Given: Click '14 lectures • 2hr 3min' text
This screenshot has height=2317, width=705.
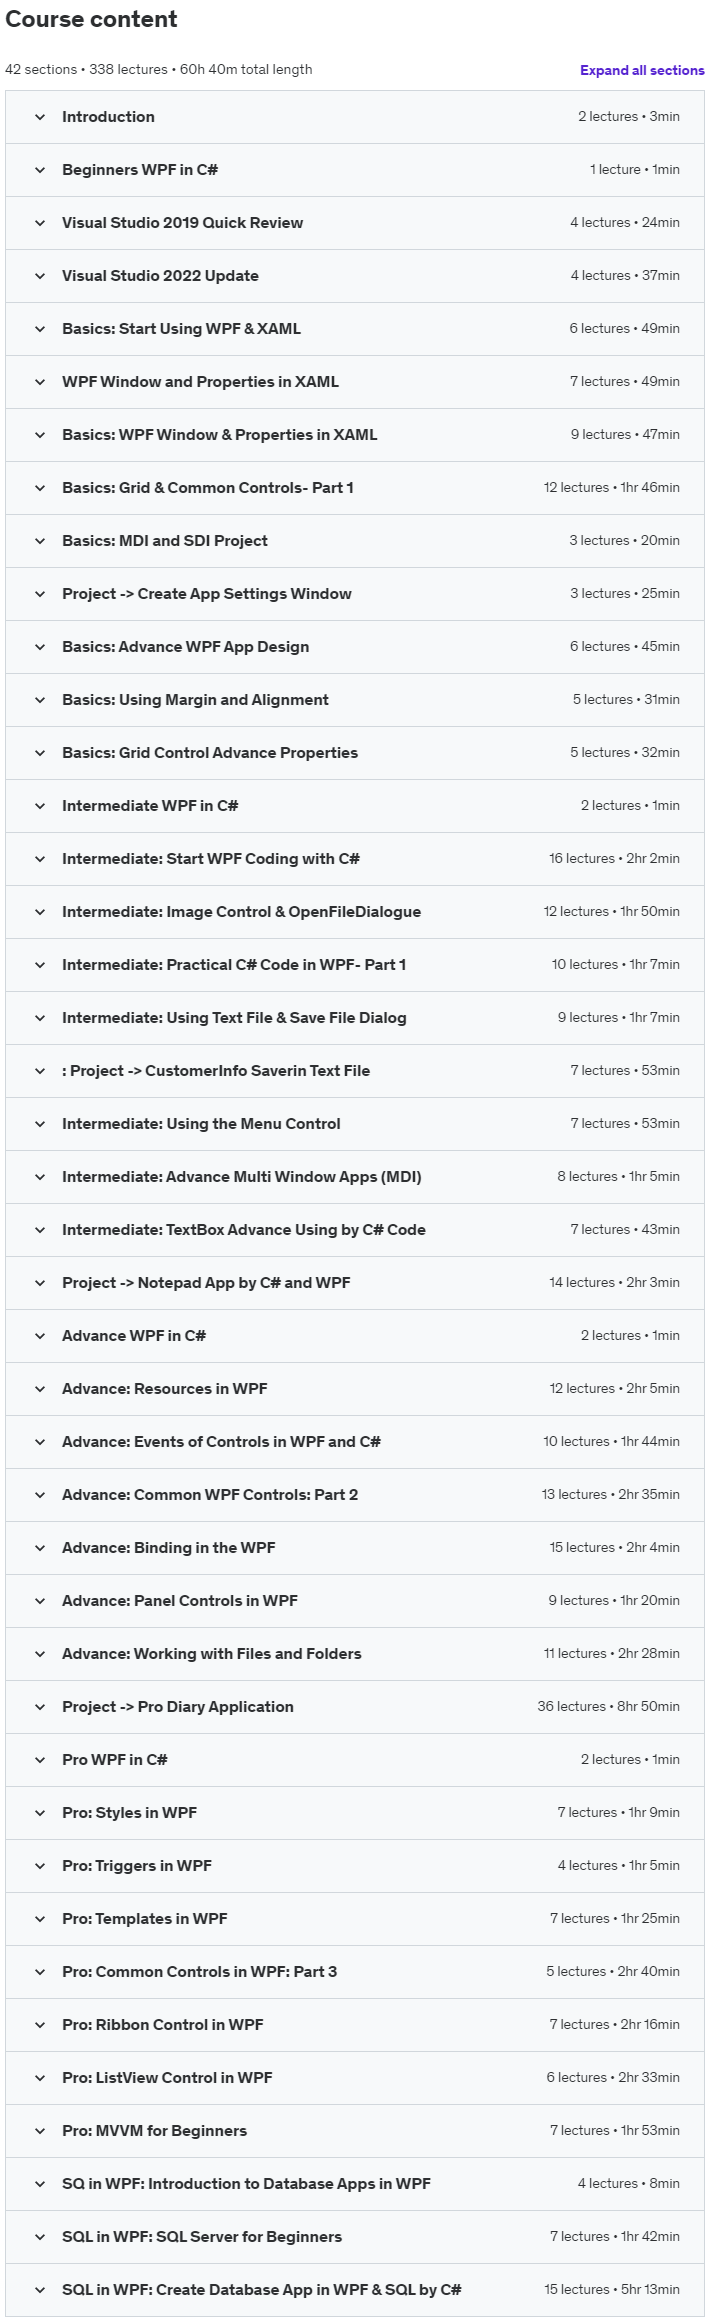Looking at the screenshot, I should 614,1283.
